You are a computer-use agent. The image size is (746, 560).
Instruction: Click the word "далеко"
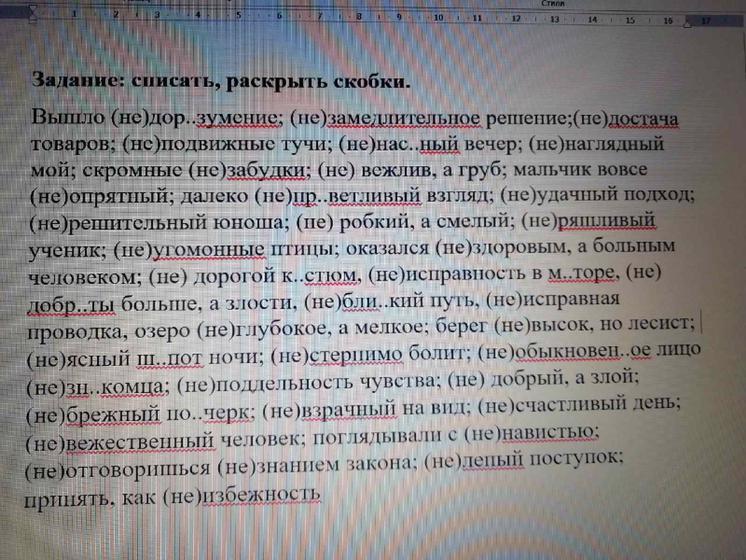(215, 196)
